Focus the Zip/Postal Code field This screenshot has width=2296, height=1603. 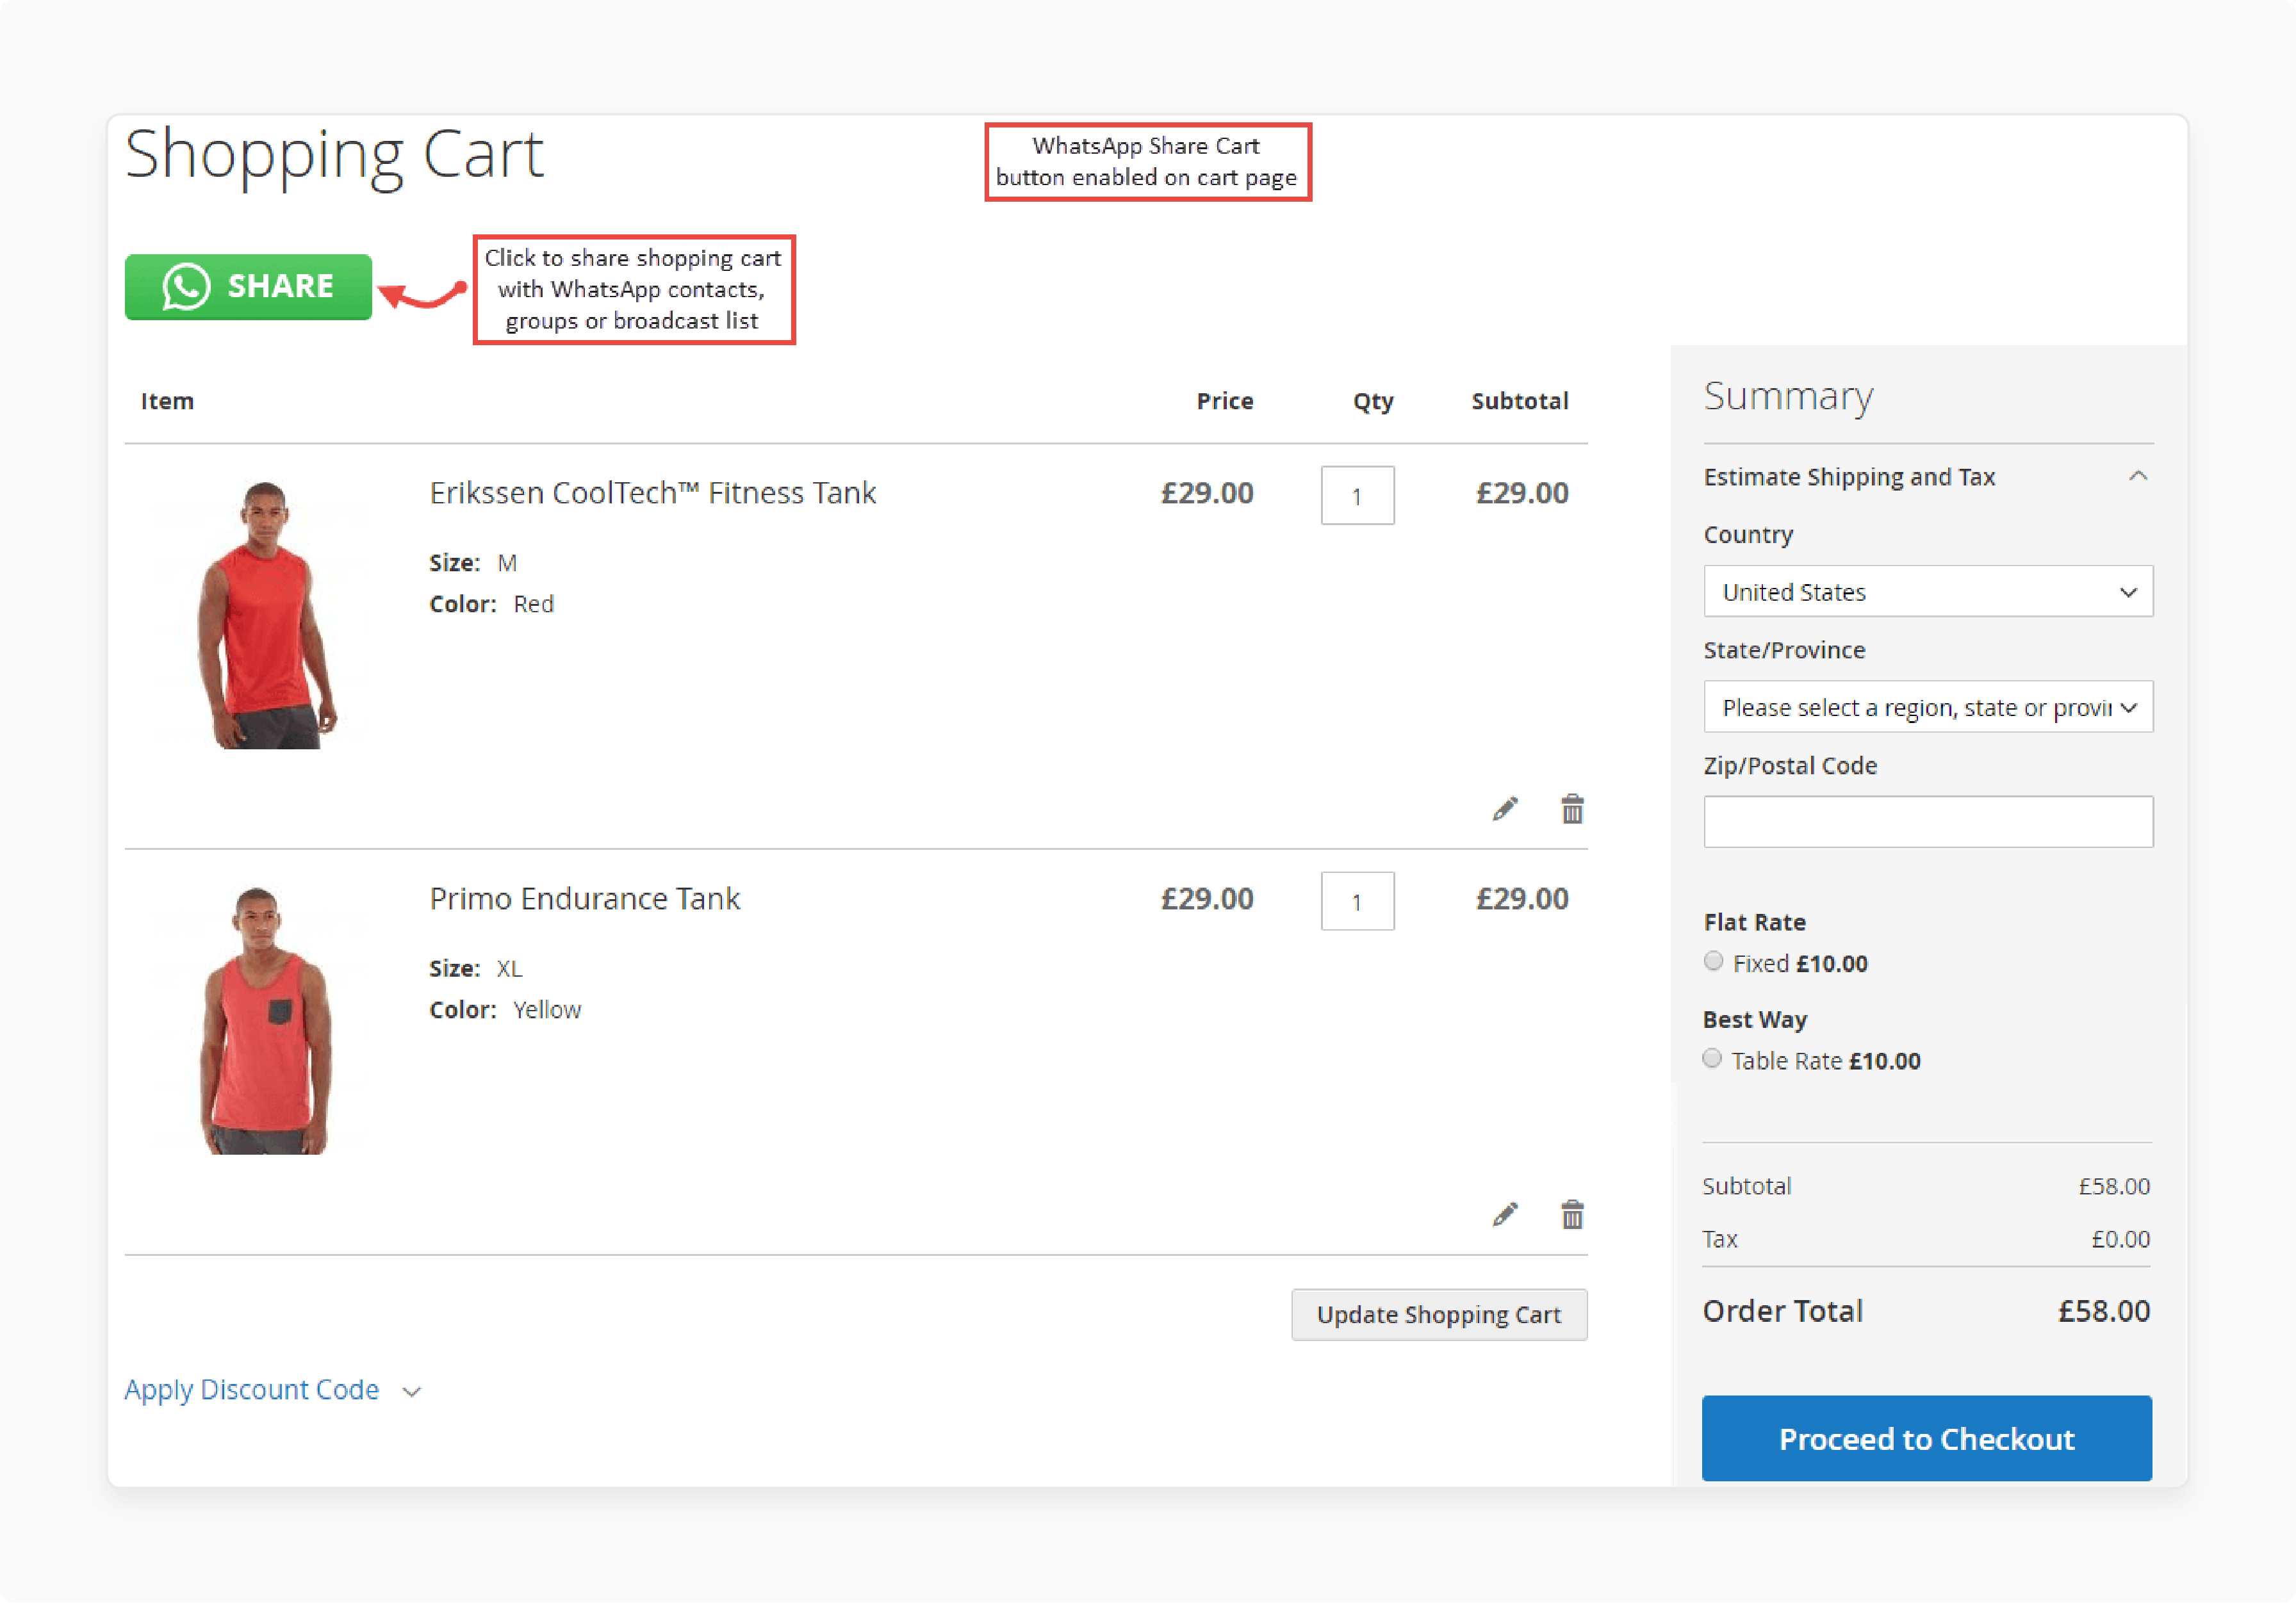click(1928, 822)
